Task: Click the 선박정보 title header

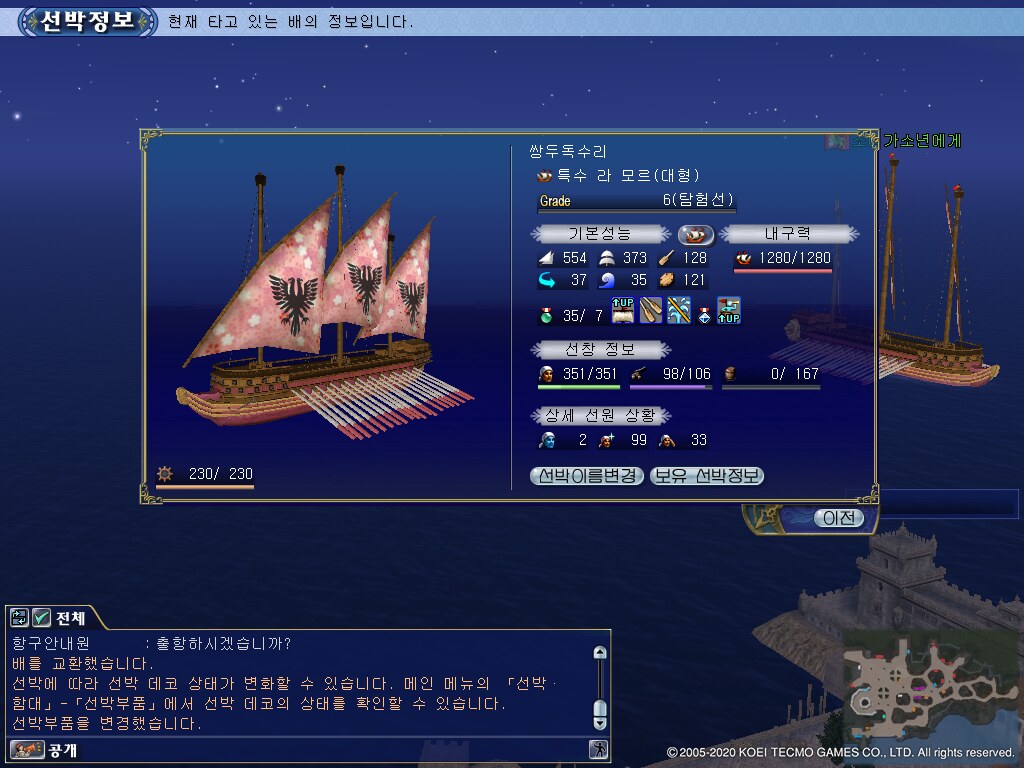Action: 88,21
